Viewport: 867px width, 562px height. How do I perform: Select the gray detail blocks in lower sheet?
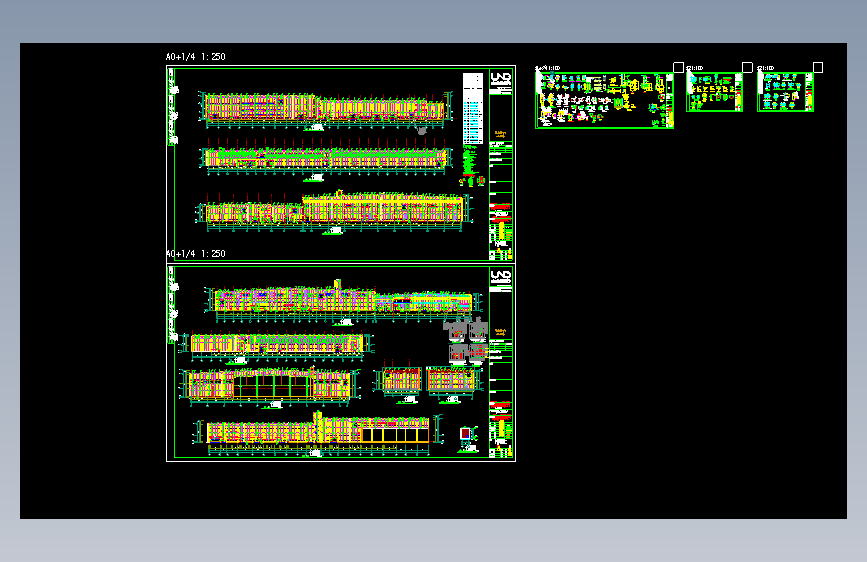[466, 342]
